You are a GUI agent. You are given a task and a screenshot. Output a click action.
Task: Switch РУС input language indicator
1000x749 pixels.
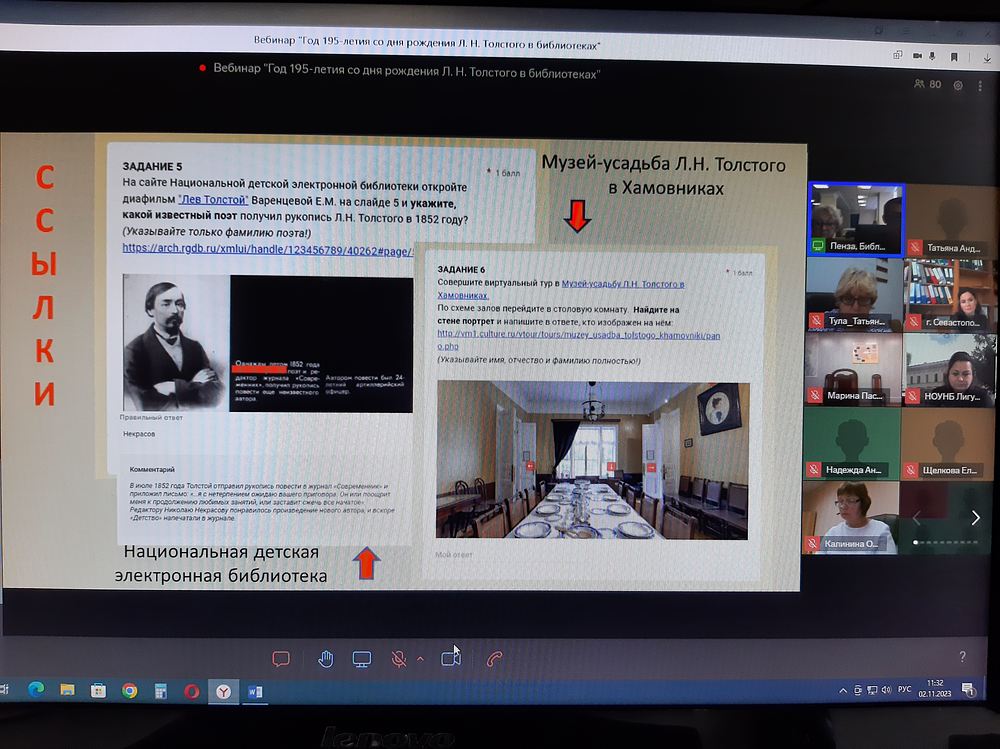click(x=904, y=689)
